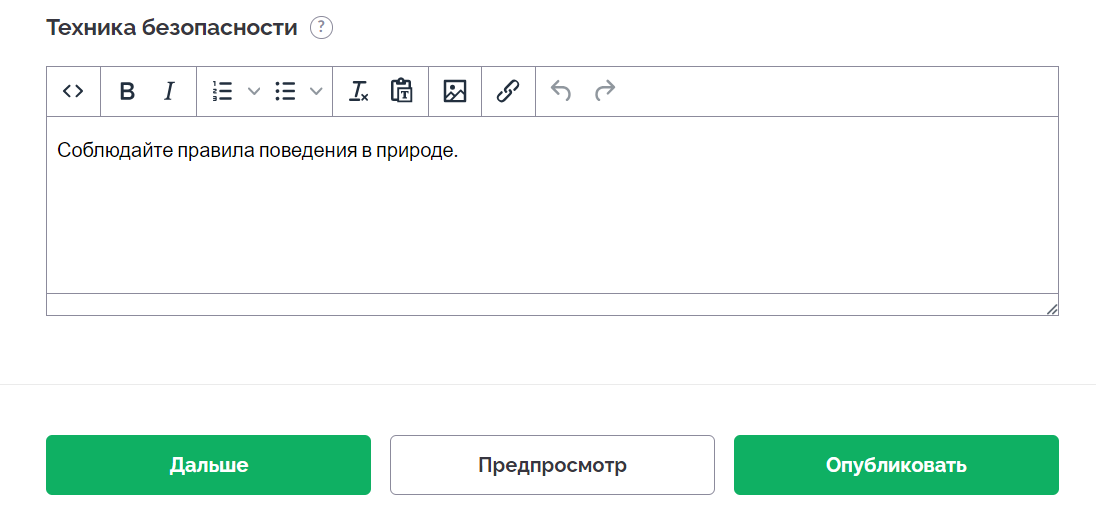
Task: Redo the last undone edit
Action: [x=605, y=92]
